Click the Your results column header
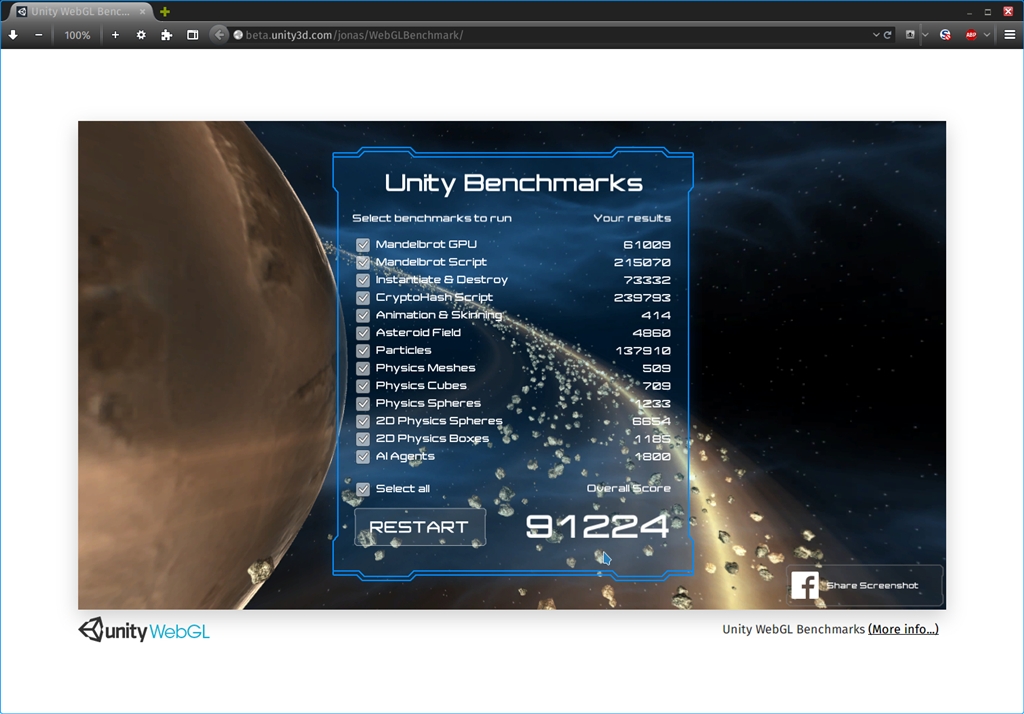 (x=632, y=218)
